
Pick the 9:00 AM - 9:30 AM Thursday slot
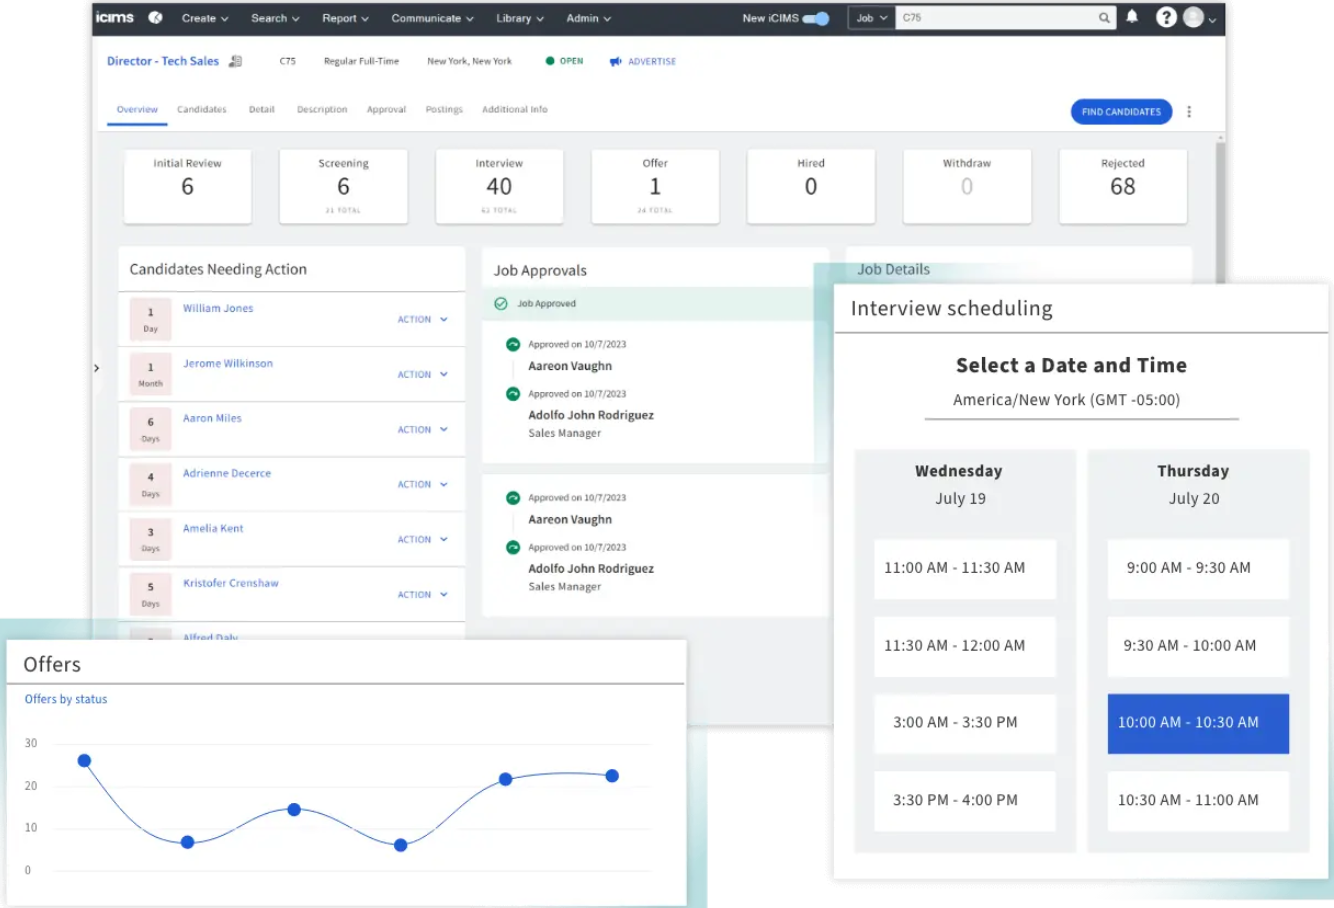tap(1198, 569)
